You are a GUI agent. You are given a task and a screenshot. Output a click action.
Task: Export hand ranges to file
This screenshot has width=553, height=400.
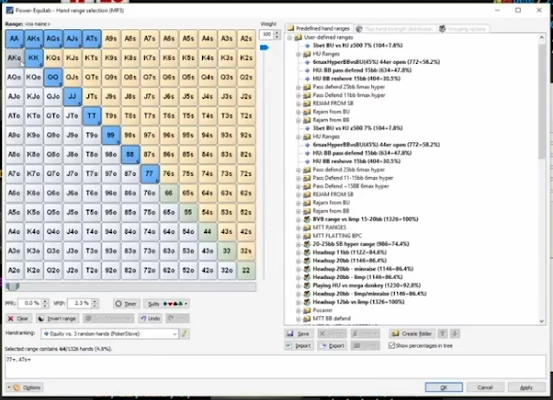(x=332, y=346)
